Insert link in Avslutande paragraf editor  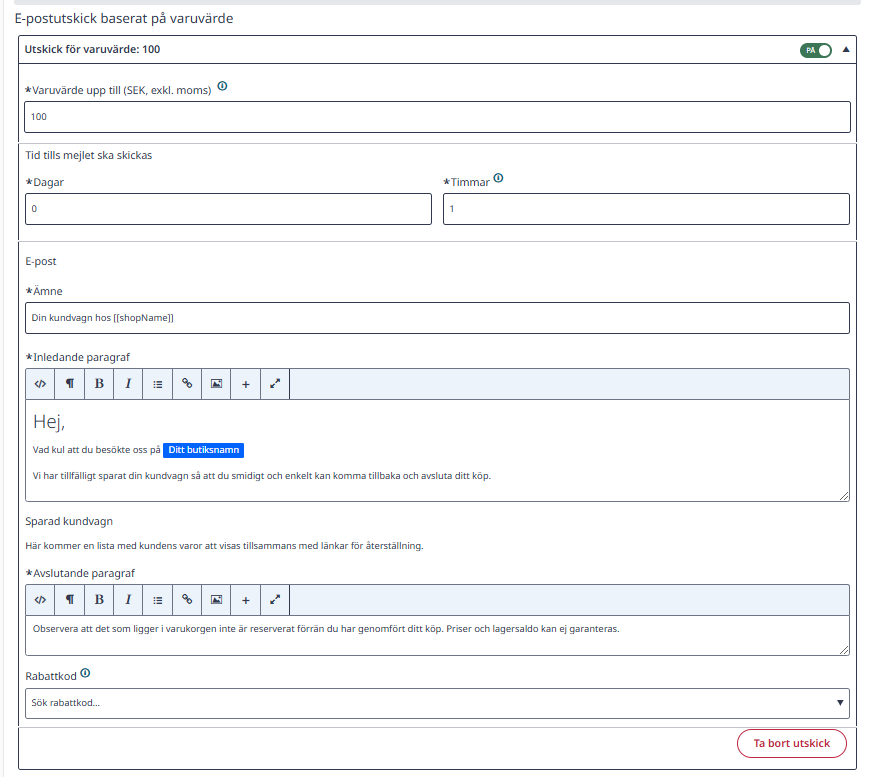tap(187, 600)
